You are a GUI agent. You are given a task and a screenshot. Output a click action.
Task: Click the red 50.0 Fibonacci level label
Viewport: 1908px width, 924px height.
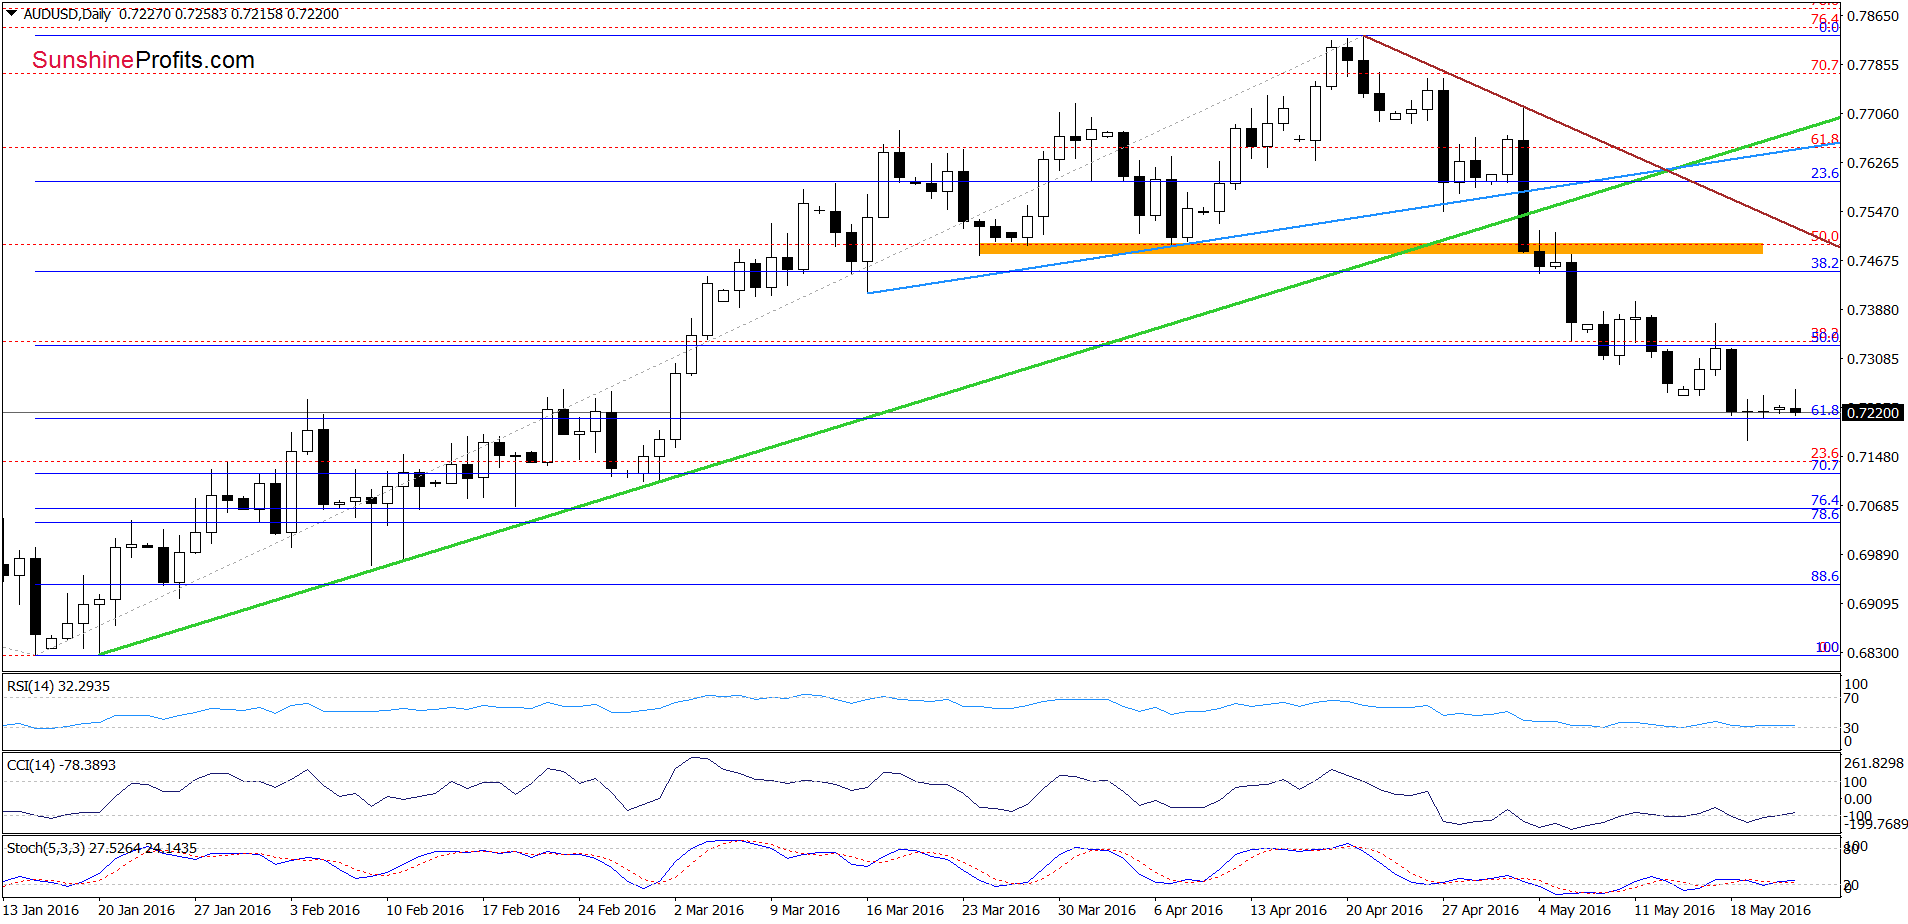[x=1825, y=237]
